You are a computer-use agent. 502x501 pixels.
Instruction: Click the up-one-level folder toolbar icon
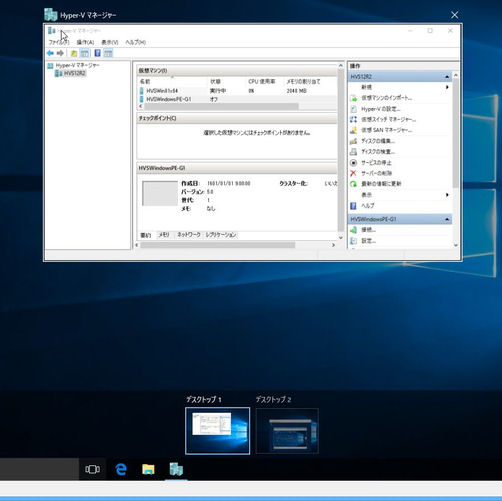point(74,53)
